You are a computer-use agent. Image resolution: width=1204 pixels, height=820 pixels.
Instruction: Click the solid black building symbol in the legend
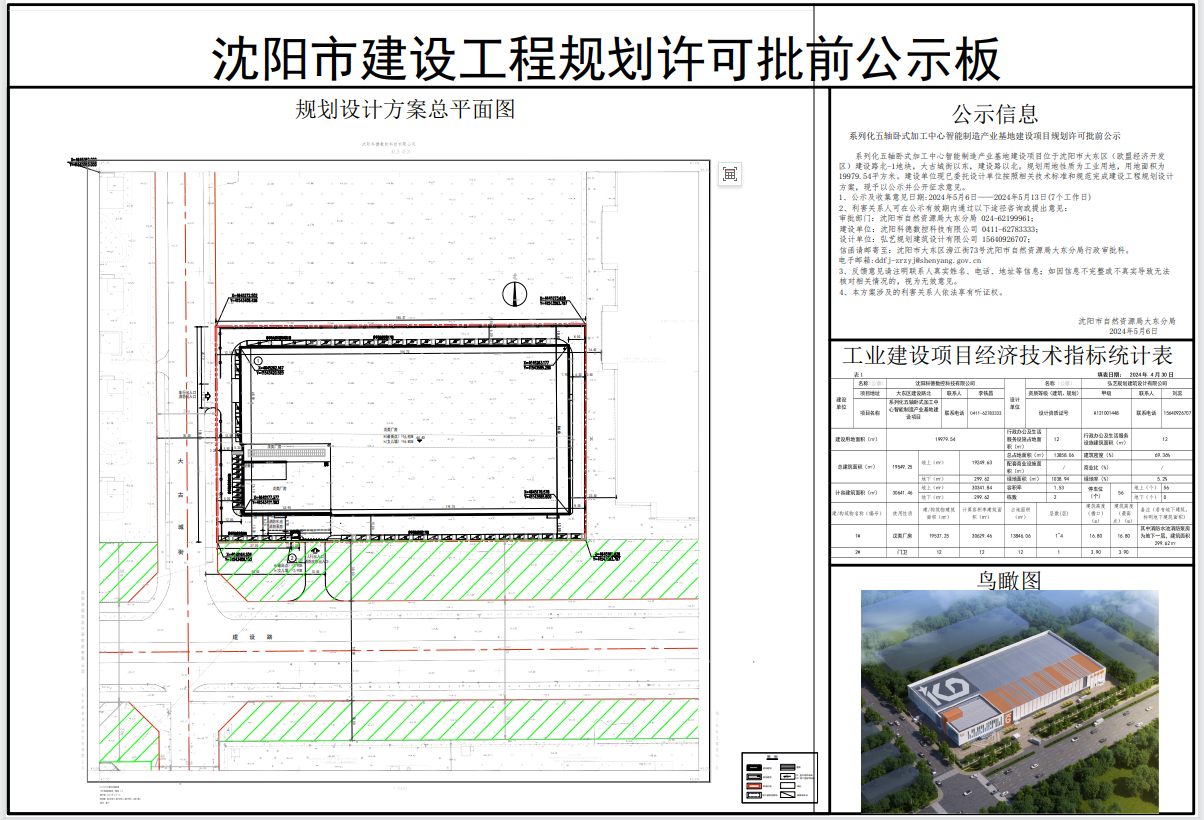[x=754, y=767]
